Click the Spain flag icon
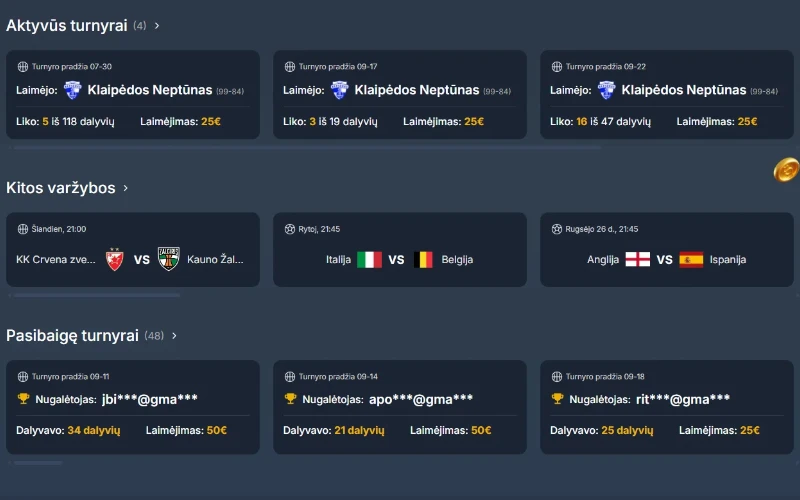 (x=691, y=259)
